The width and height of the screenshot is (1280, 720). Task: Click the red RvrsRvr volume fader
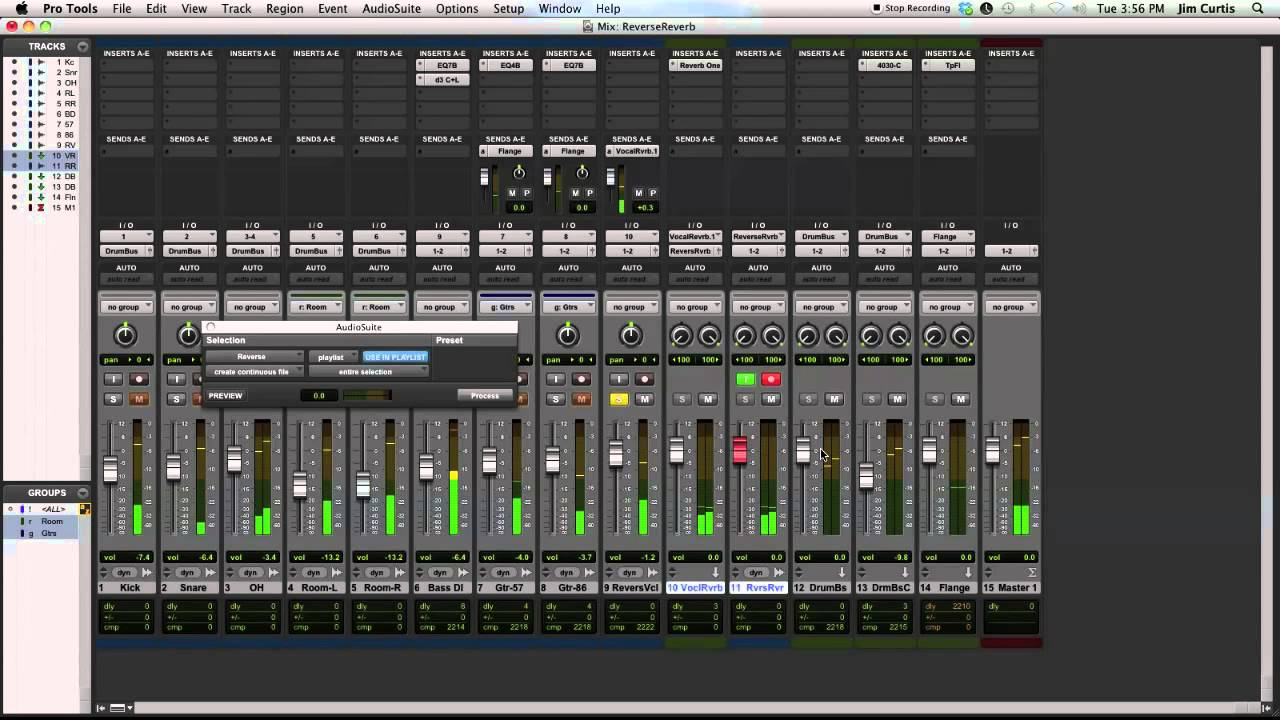tap(740, 452)
